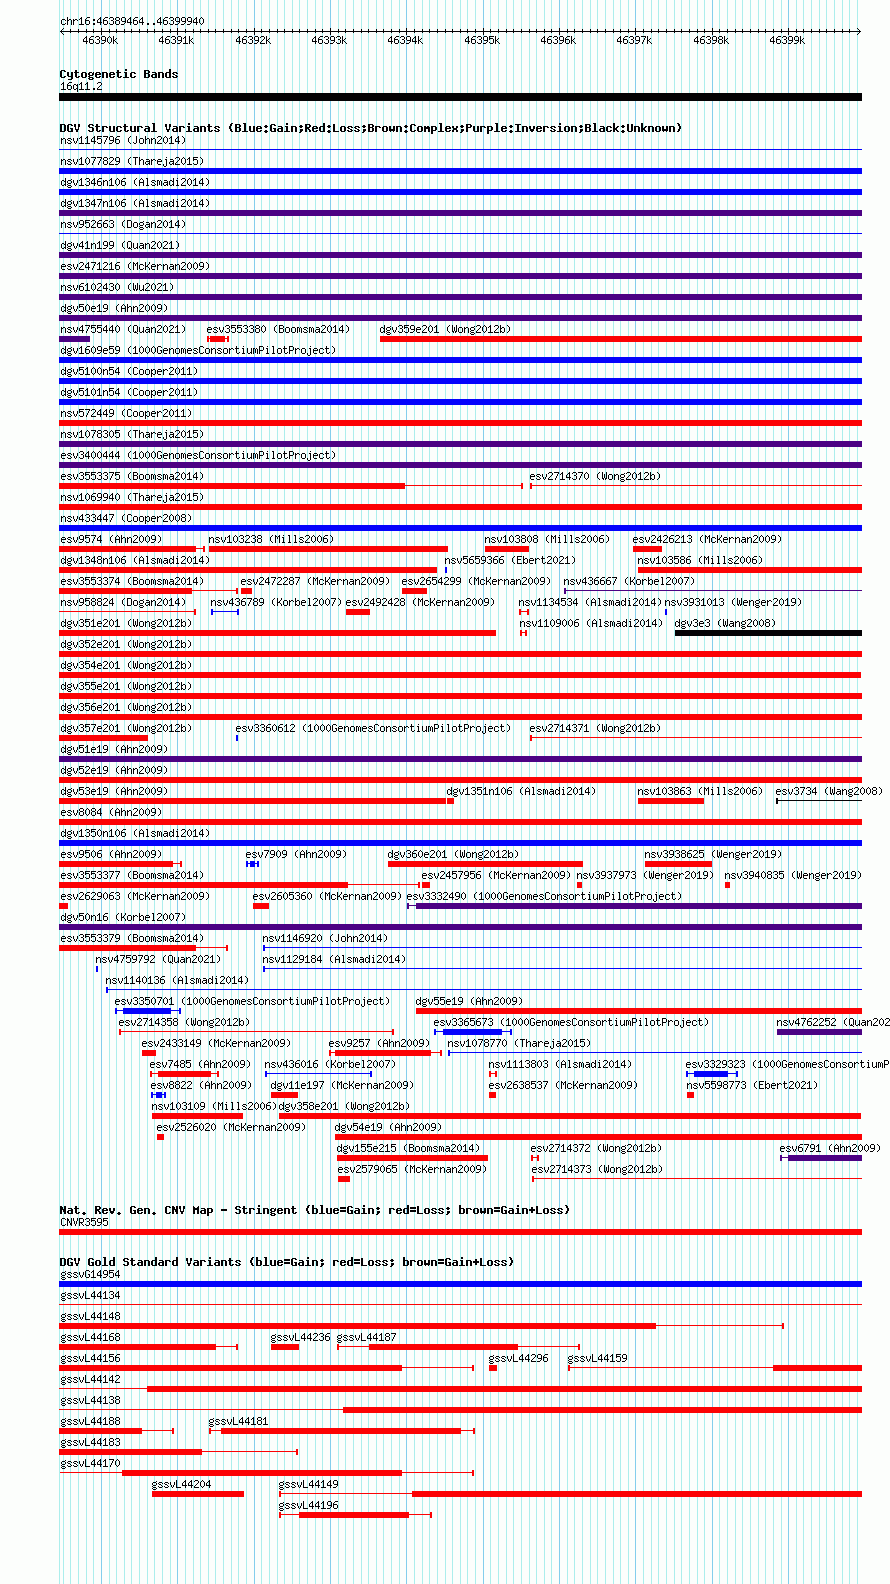The height and width of the screenshot is (1584, 890).
Task: Click nsv1078770 (Thareja2015) label
Action: pos(519,1043)
